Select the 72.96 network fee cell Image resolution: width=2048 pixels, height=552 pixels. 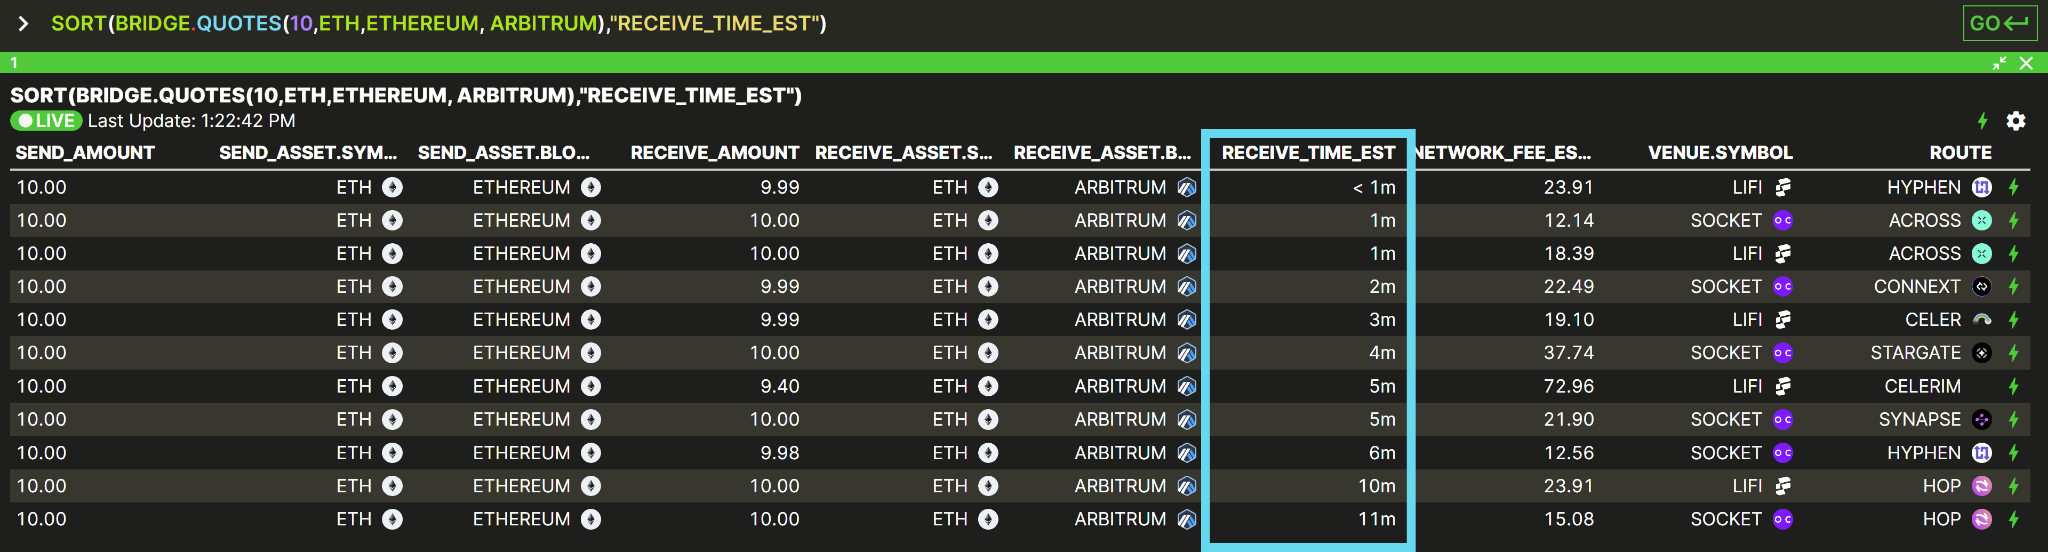click(1569, 386)
